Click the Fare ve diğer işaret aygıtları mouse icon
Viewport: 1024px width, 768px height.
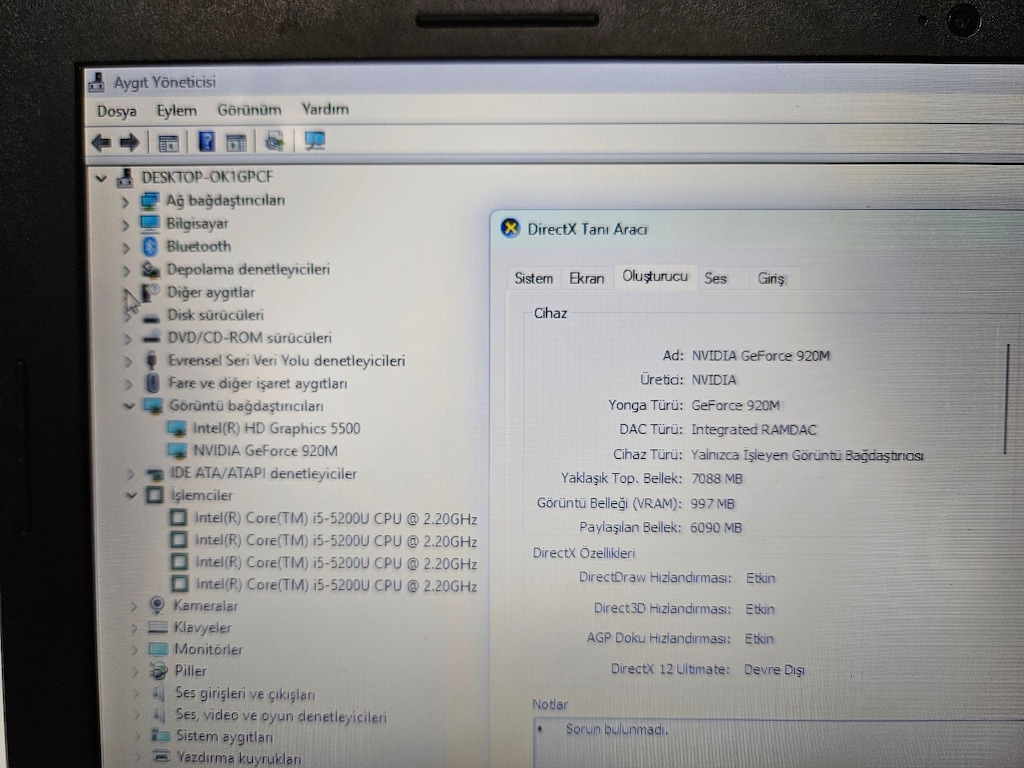[x=153, y=383]
